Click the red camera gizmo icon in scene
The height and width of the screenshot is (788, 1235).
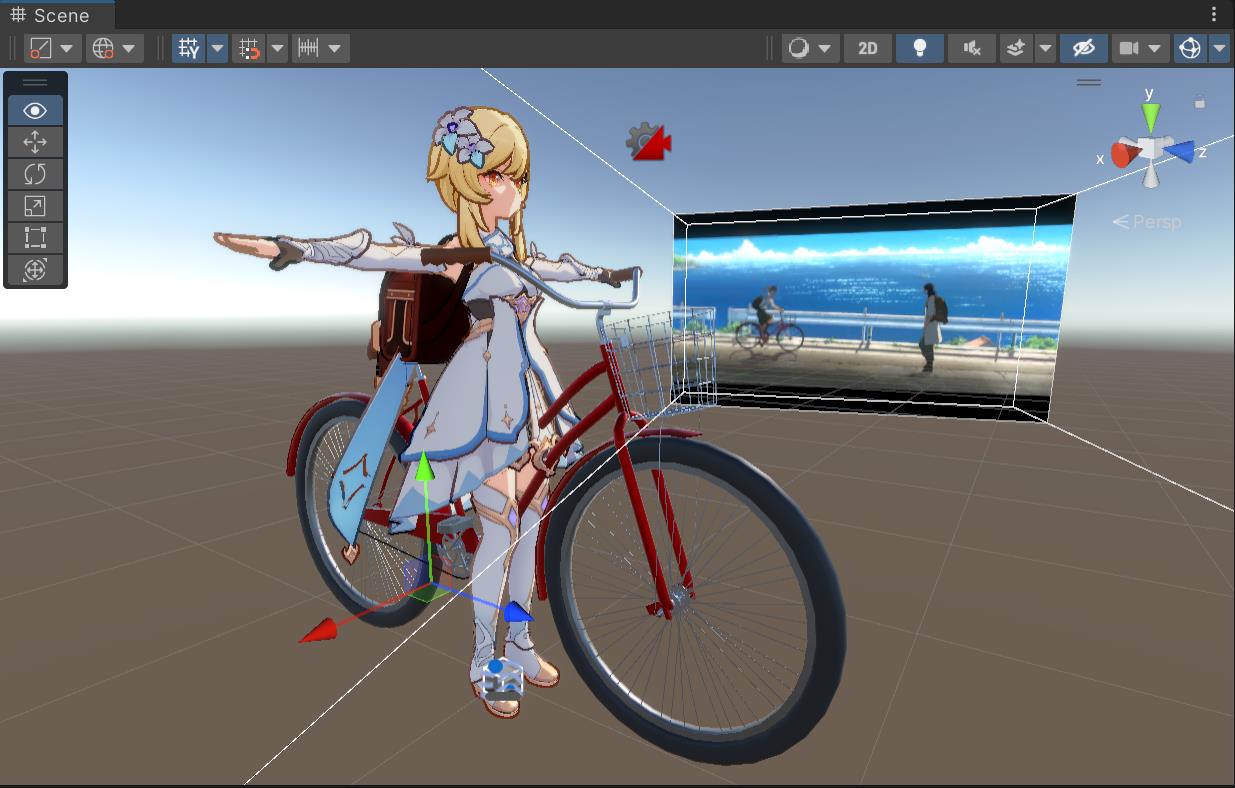(x=649, y=143)
